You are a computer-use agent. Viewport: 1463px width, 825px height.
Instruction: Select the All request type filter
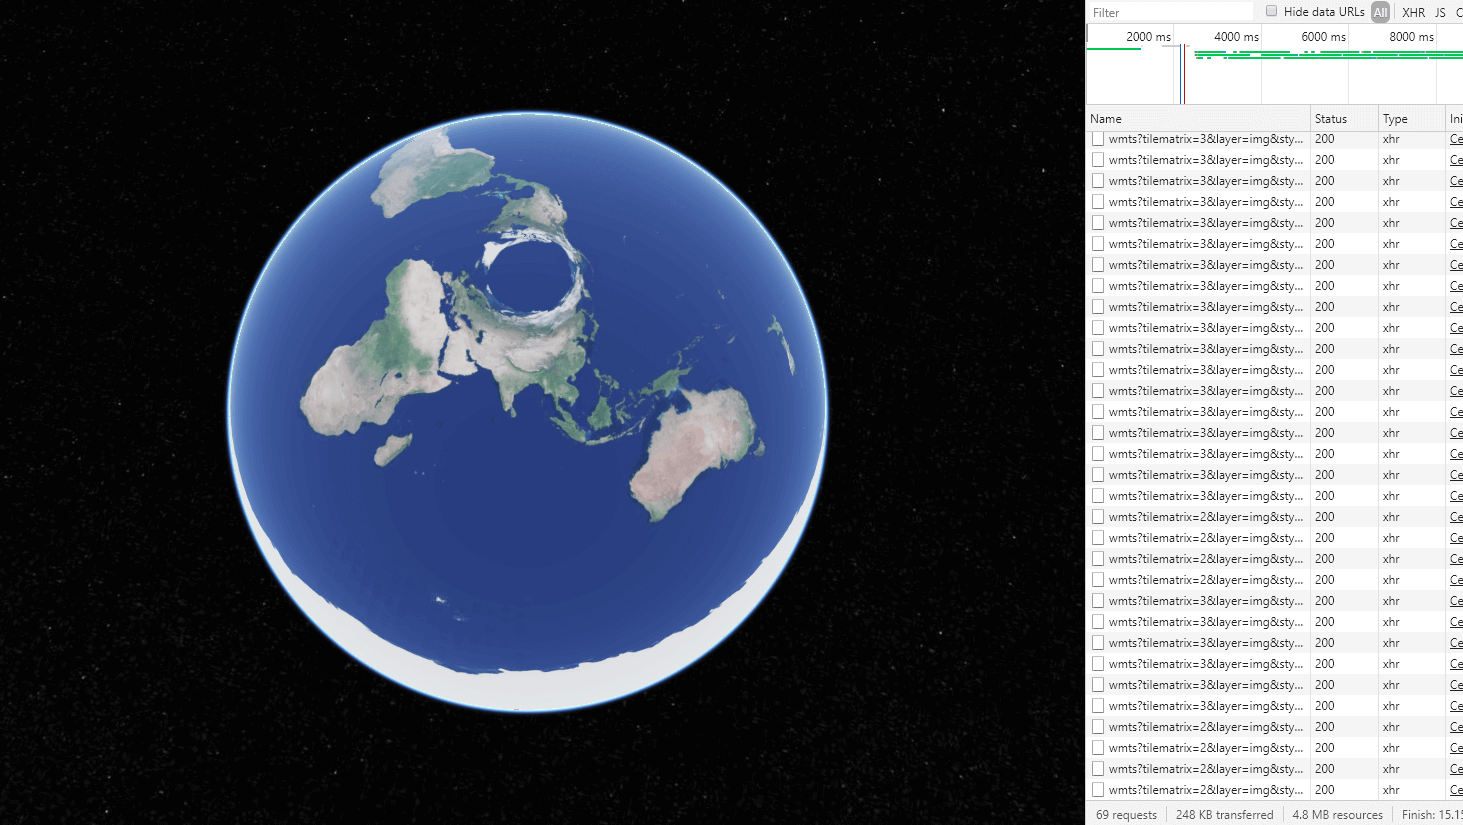coord(1380,12)
